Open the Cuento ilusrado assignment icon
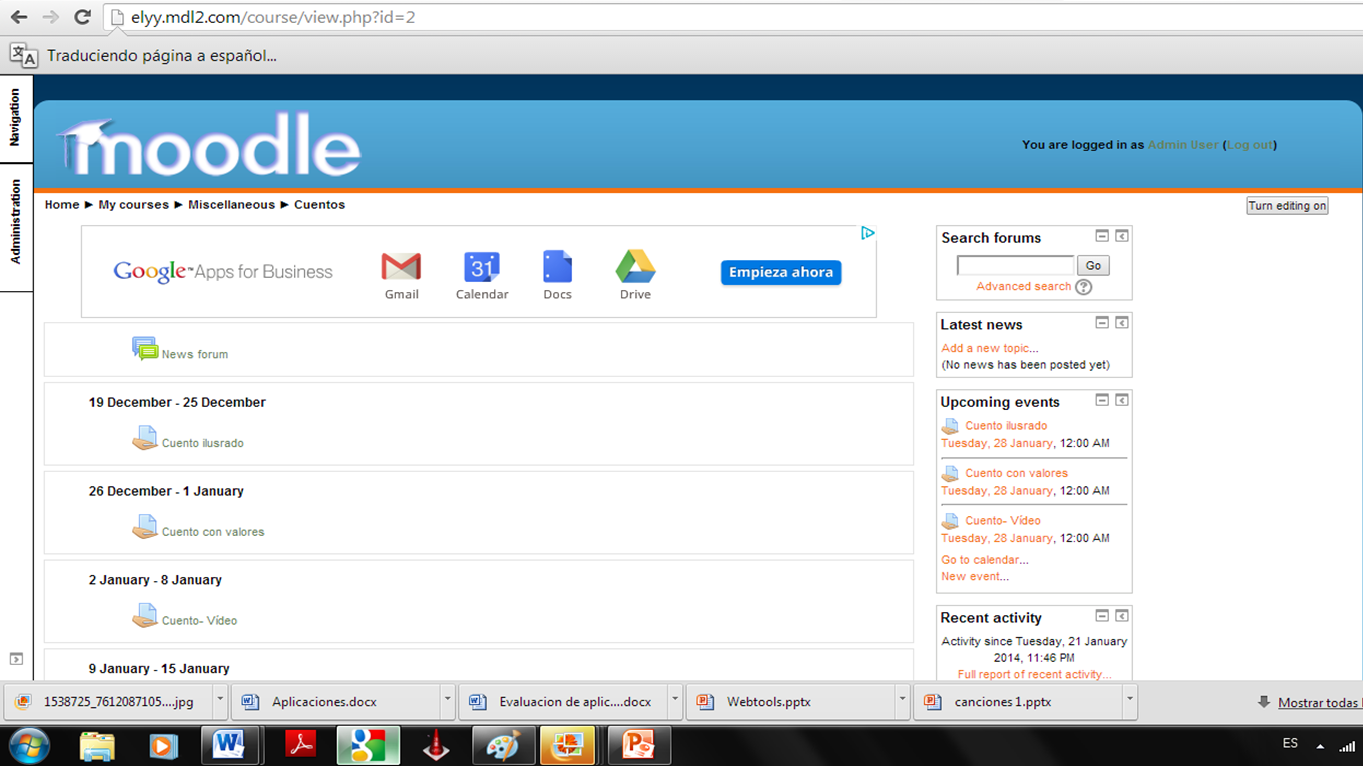1363x766 pixels. pos(145,438)
